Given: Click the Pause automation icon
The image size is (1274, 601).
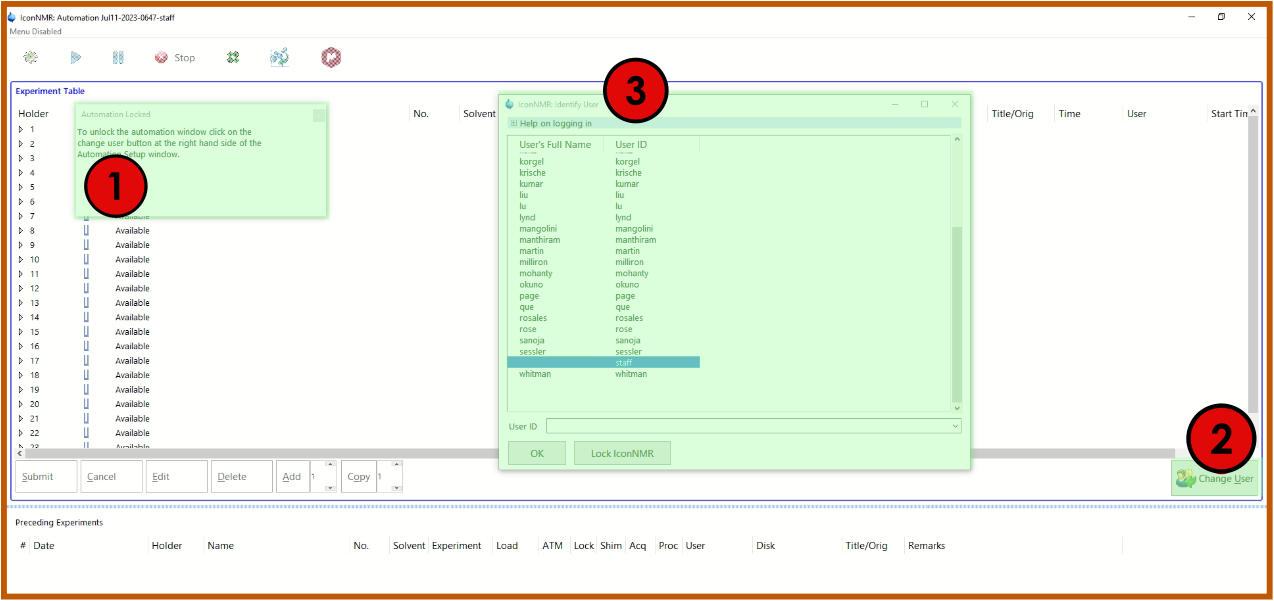Looking at the screenshot, I should pyautogui.click(x=118, y=58).
